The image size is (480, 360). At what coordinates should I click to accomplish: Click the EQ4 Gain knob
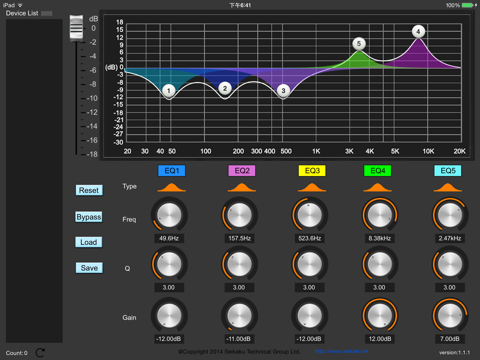pos(380,315)
